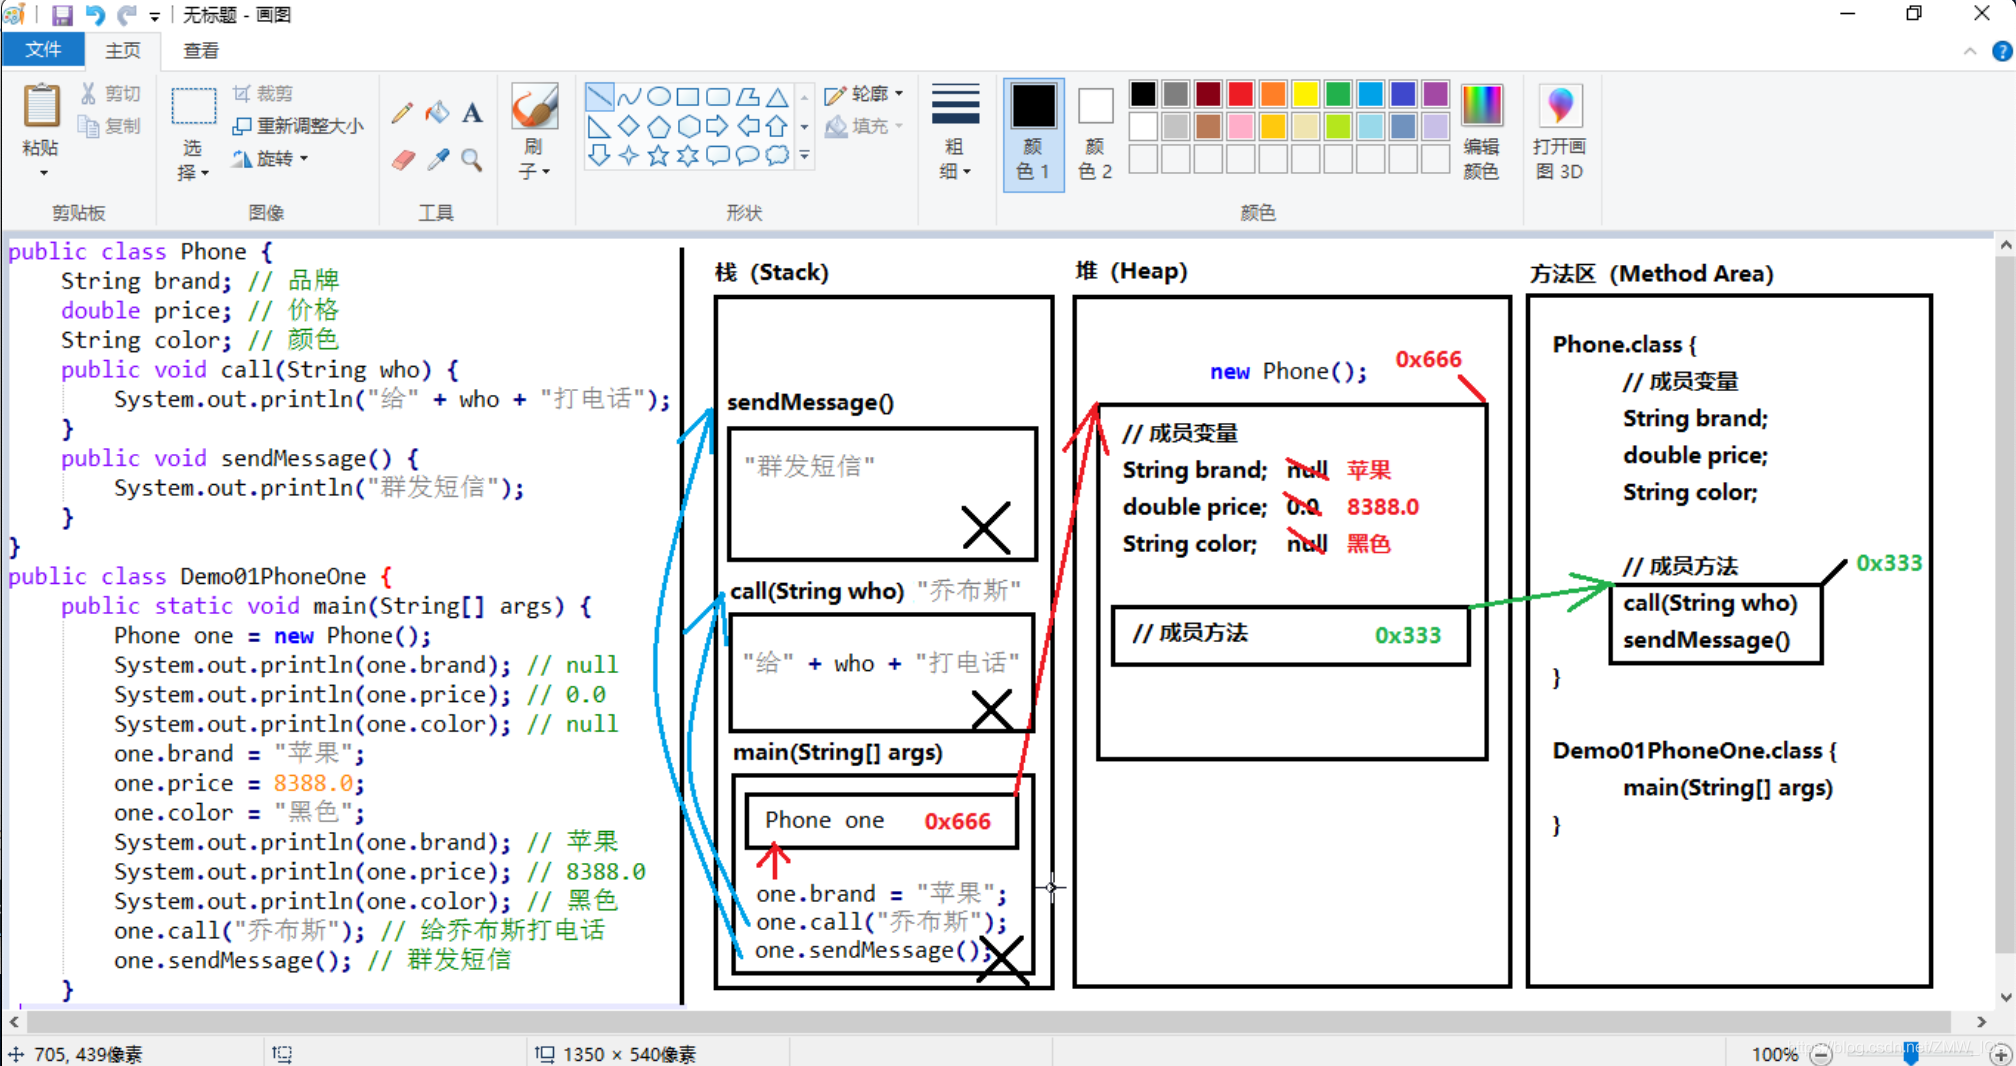Click the Brushes tool icon

[534, 106]
